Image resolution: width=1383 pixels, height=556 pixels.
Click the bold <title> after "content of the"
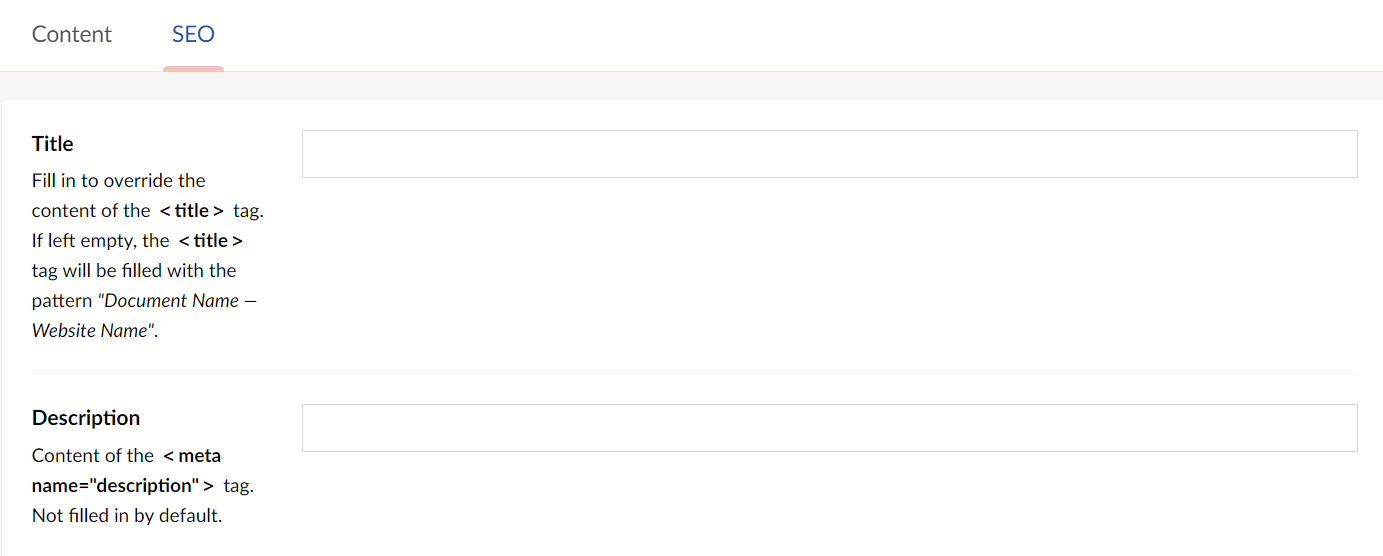click(x=191, y=211)
